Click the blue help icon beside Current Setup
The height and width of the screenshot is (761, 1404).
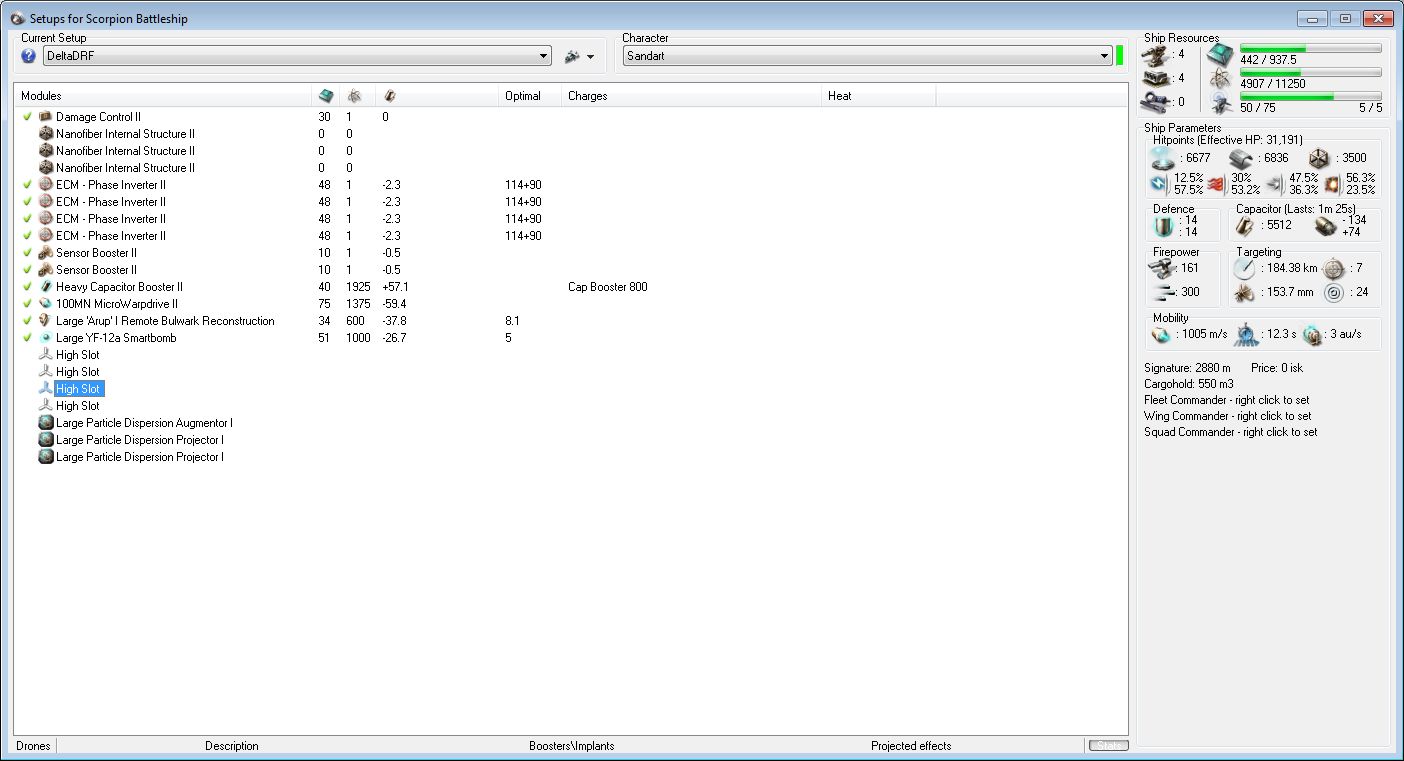[x=28, y=56]
